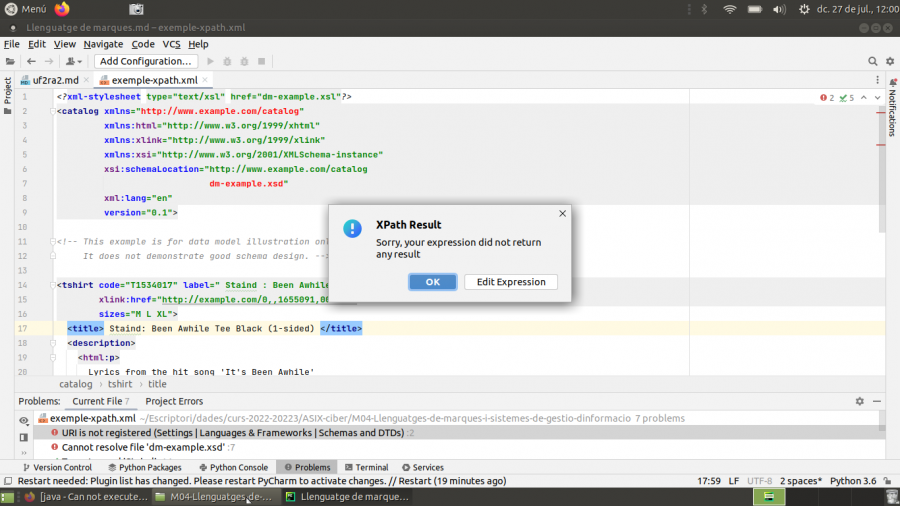
Task: Click the Edit Expression button
Action: coord(510,282)
